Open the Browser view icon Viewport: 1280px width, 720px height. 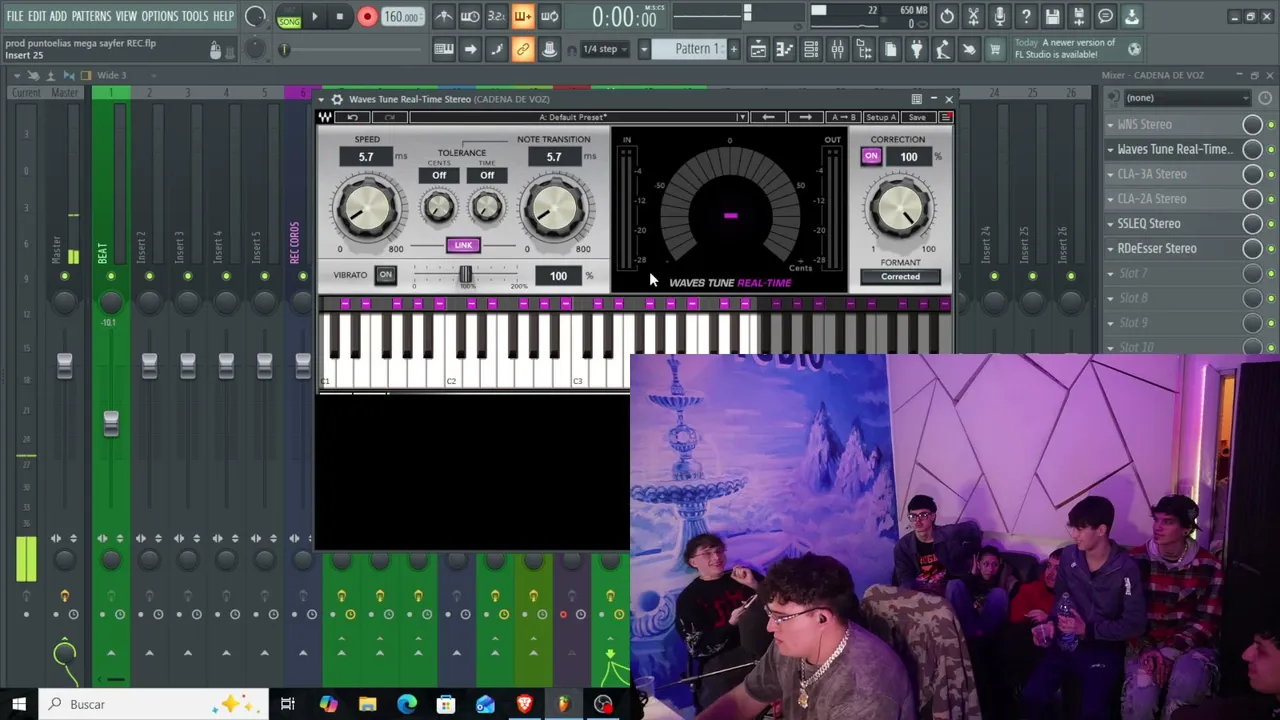click(x=863, y=49)
